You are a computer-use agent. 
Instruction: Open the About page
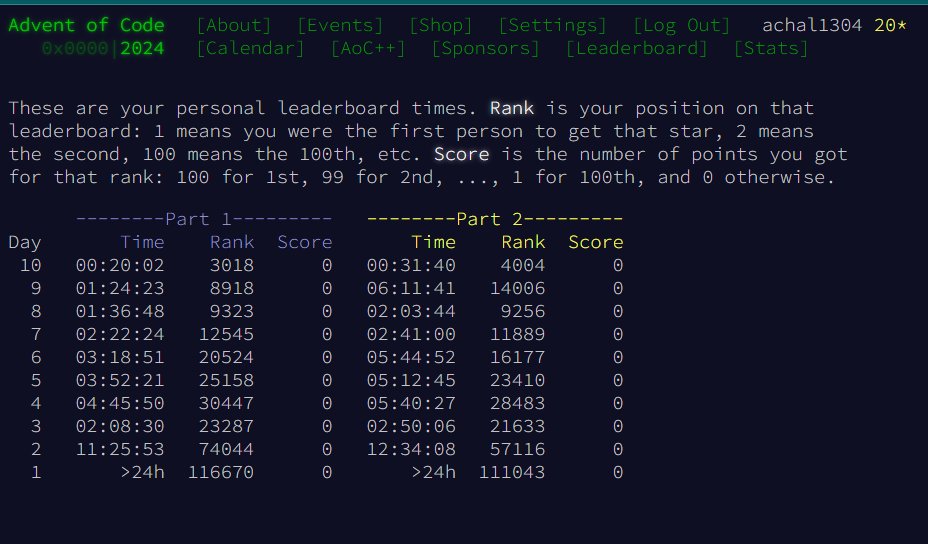pyautogui.click(x=234, y=25)
